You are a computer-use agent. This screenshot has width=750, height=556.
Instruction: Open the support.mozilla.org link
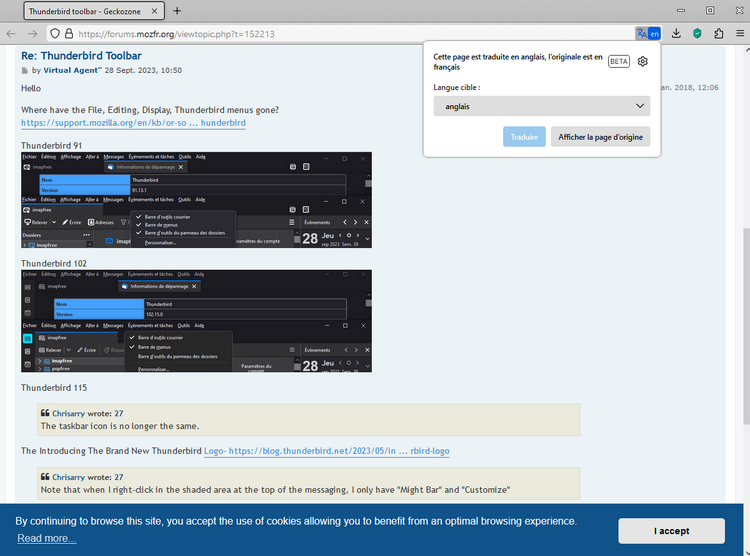[x=133, y=123]
